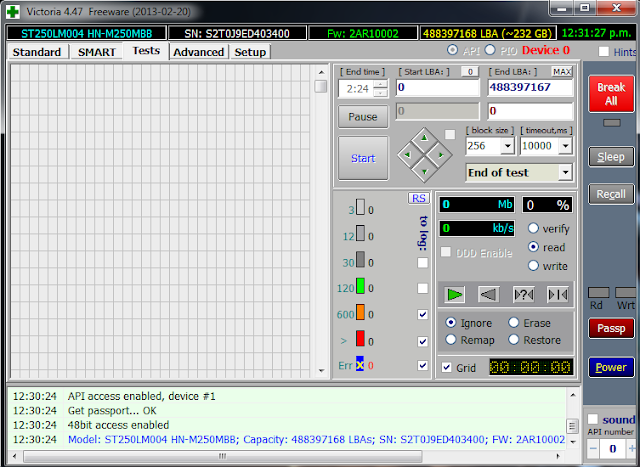640x467 pixels.
Task: Click the butterfly seek |>|<| button
Action: coord(558,294)
